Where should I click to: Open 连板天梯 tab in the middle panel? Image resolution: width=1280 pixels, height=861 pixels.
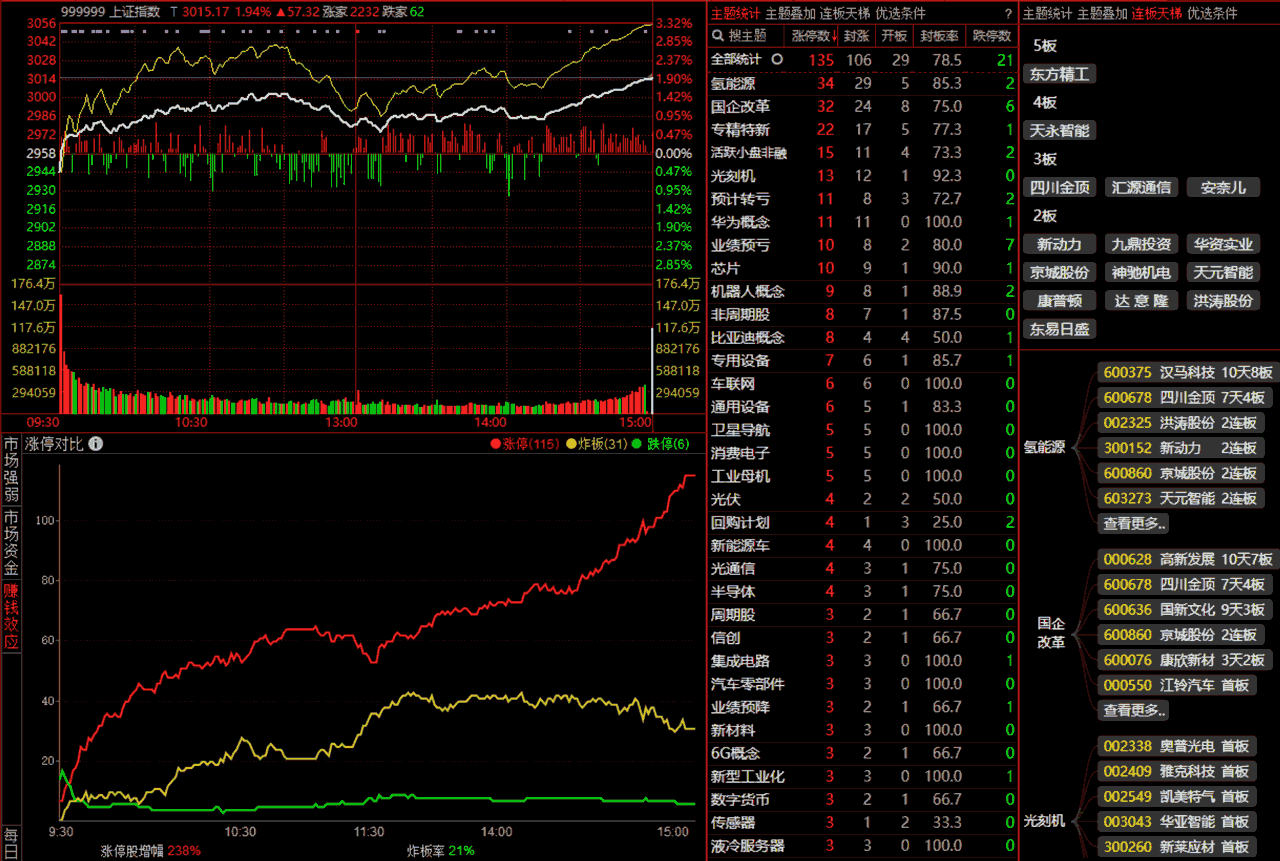[845, 14]
